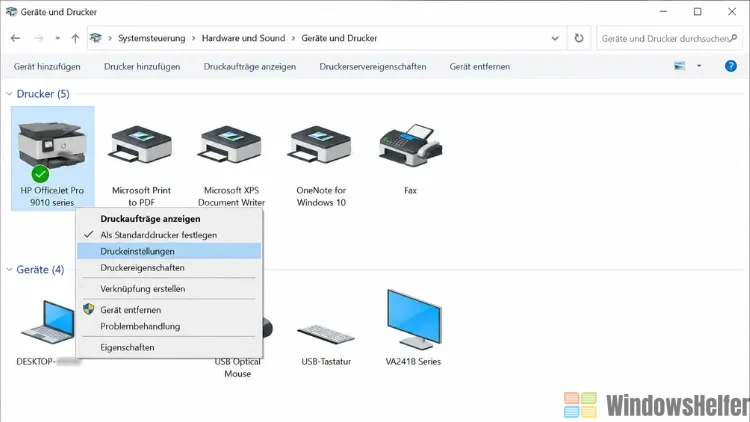Click Druckaufträge anzeigen in toolbar

(x=250, y=67)
